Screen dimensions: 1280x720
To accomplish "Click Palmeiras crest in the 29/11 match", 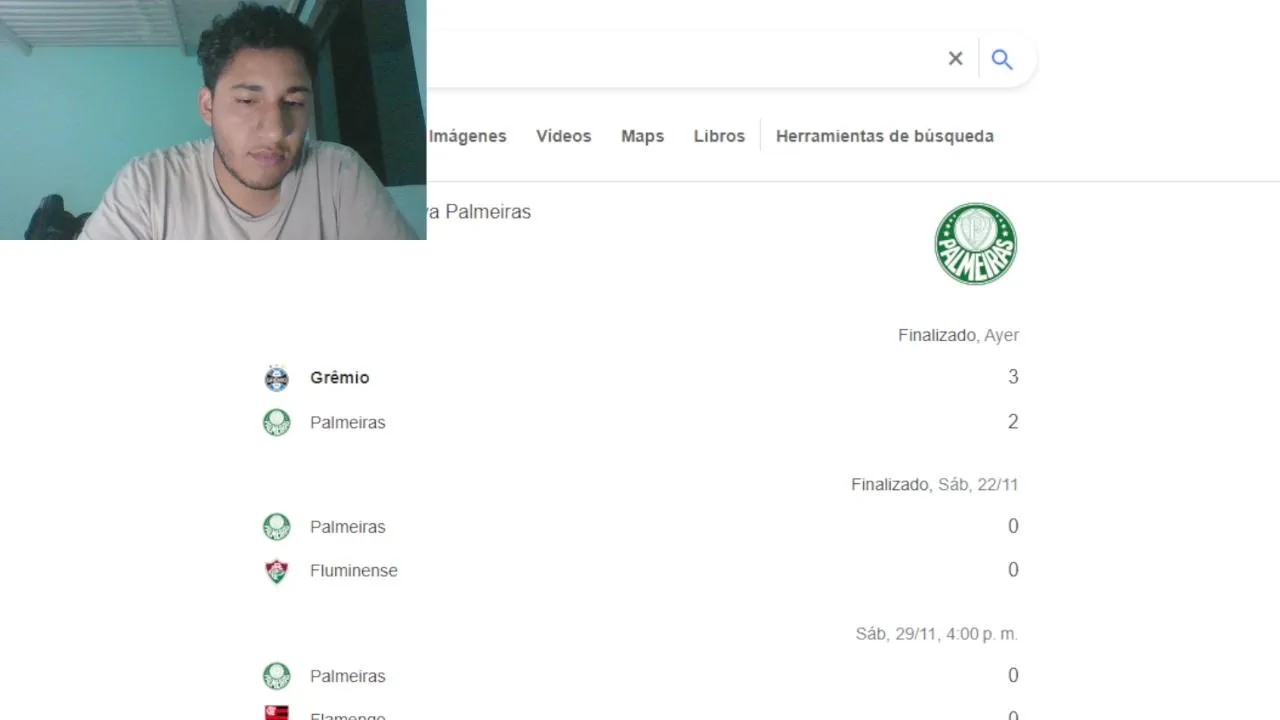I will tap(276, 676).
